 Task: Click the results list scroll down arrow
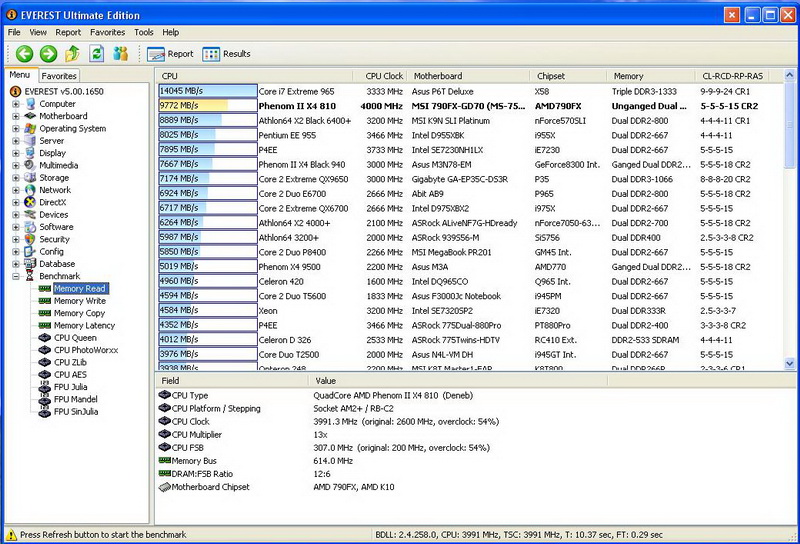click(789, 364)
